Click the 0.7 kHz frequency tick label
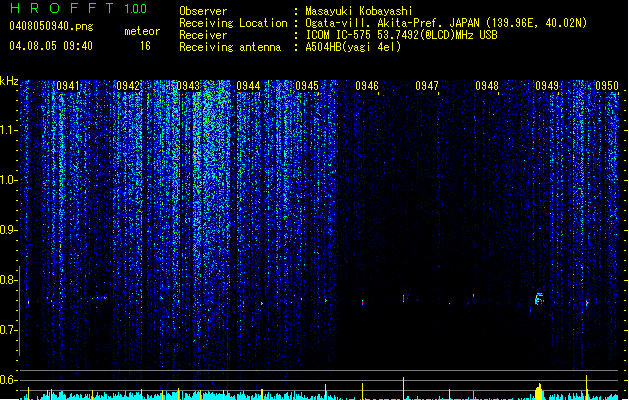This screenshot has height=400, width=629. pyautogui.click(x=8, y=330)
